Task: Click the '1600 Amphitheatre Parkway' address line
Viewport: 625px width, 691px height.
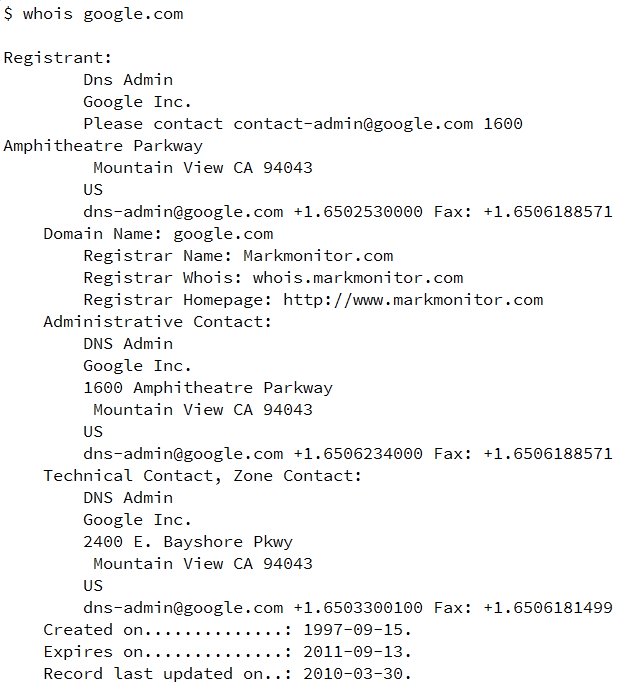Action: pos(208,388)
